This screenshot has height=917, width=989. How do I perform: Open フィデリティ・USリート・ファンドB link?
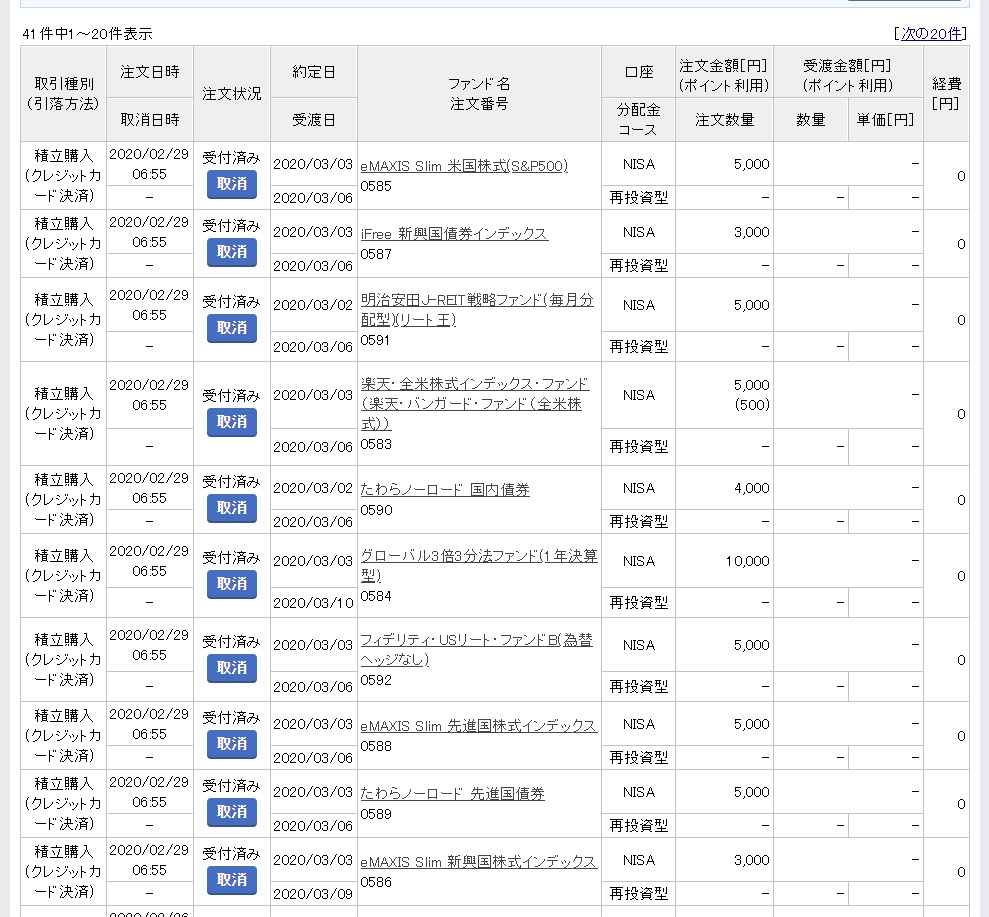click(476, 650)
